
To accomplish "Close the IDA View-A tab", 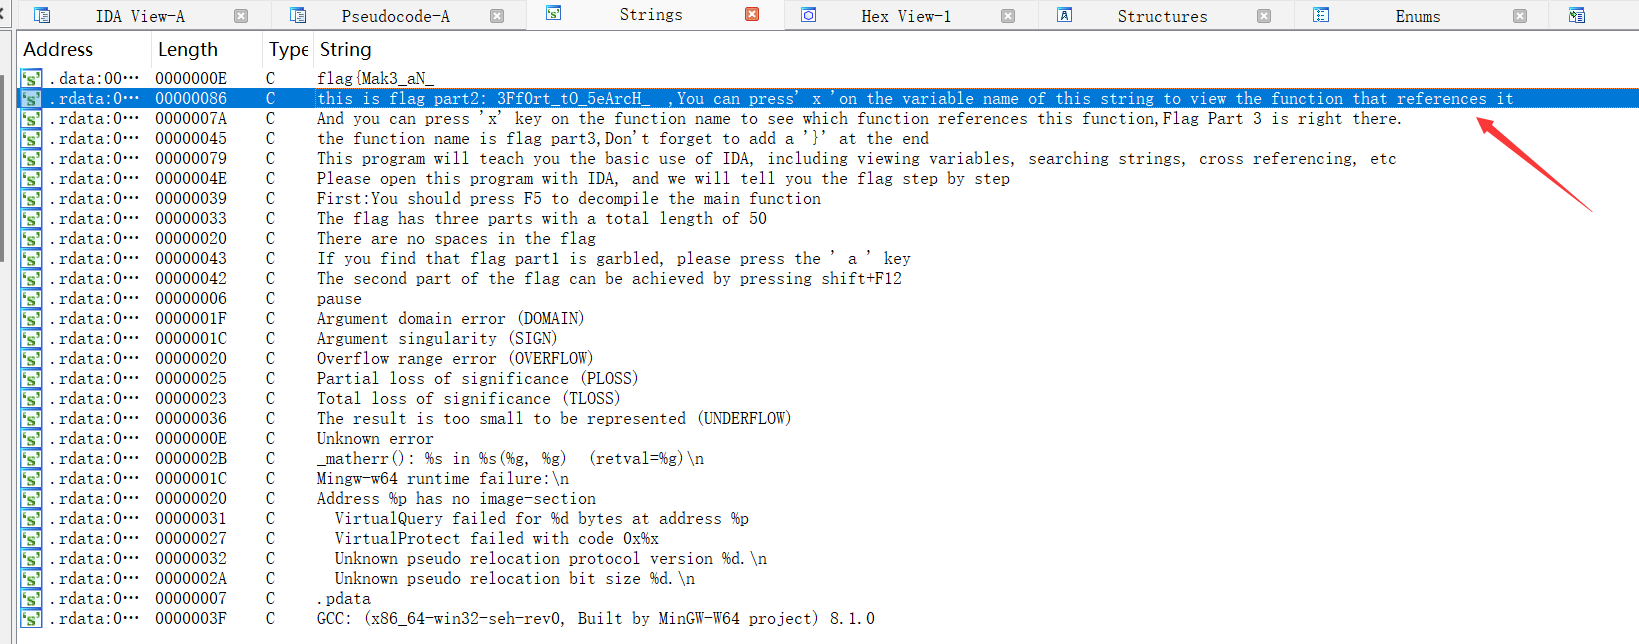I will click(241, 16).
